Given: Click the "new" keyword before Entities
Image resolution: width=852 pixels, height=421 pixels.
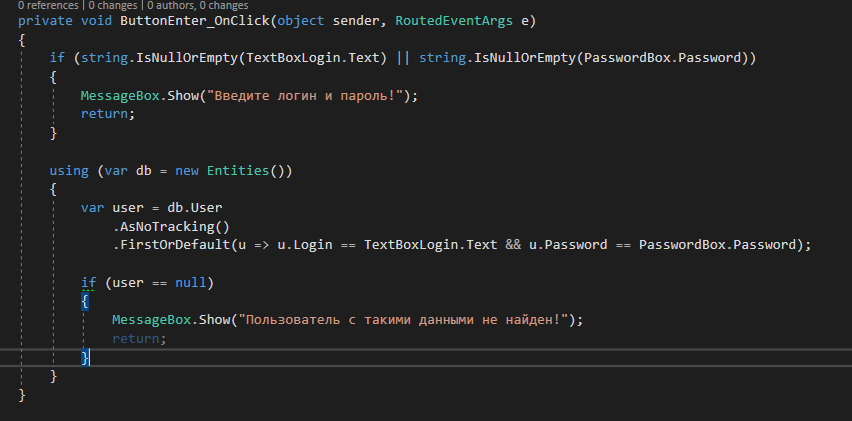Looking at the screenshot, I should 186,171.
